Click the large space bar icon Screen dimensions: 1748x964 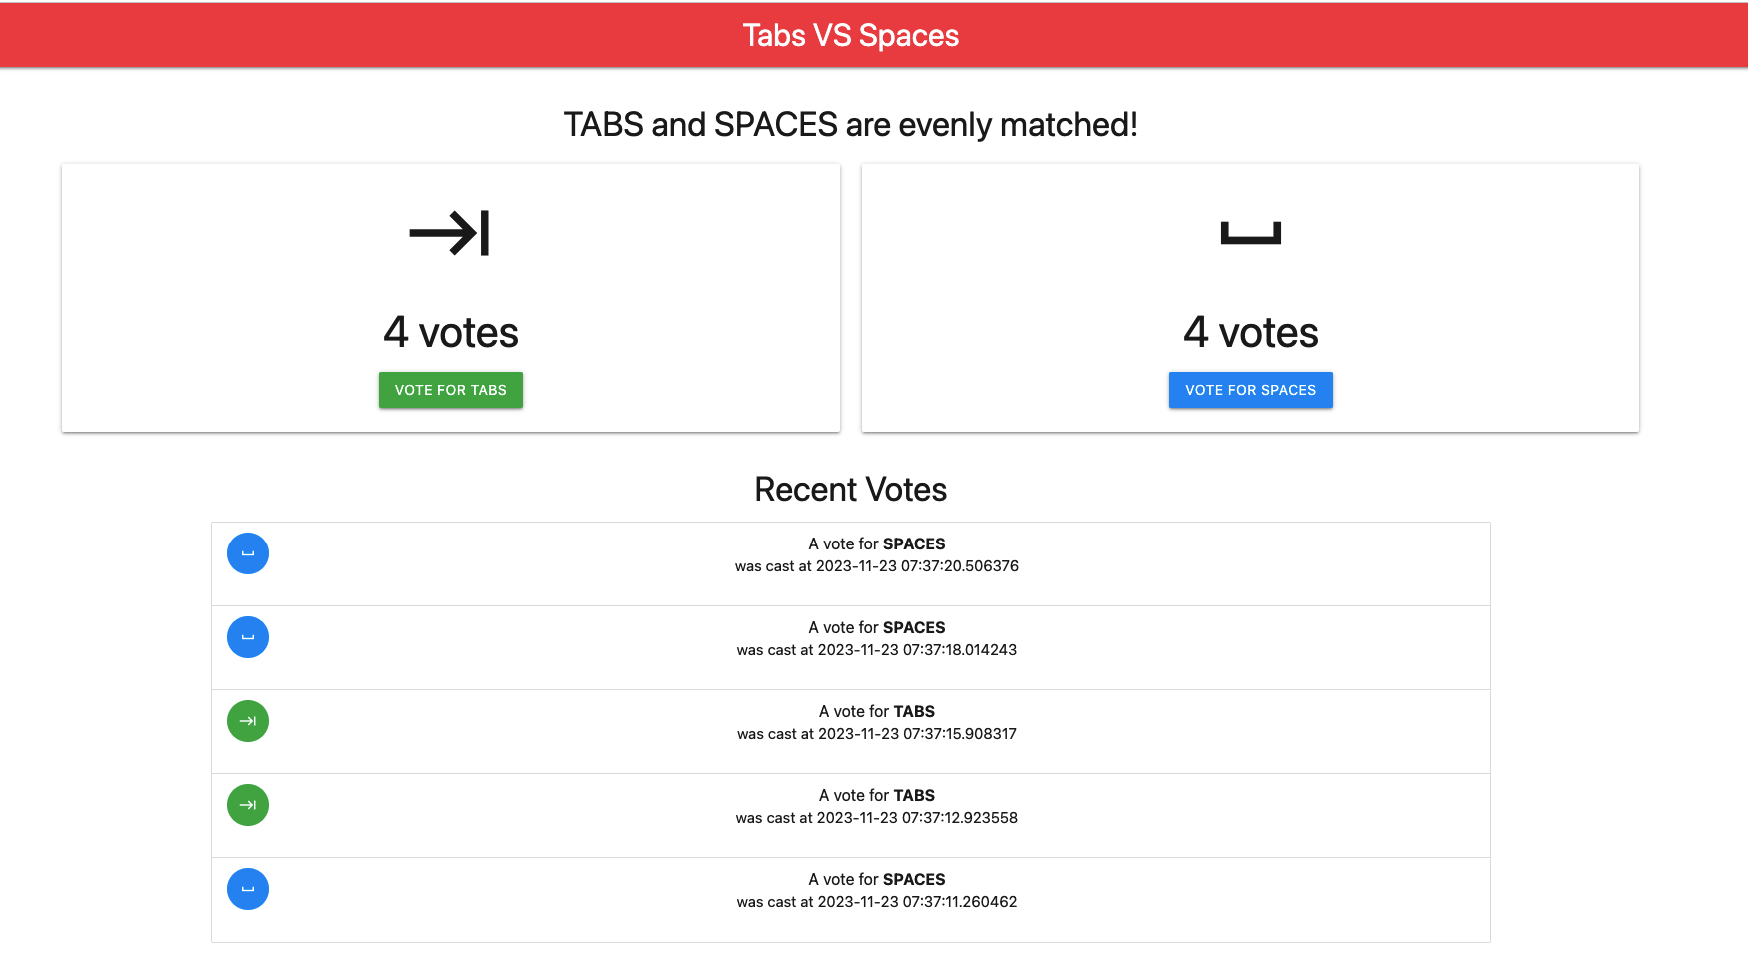click(1250, 234)
